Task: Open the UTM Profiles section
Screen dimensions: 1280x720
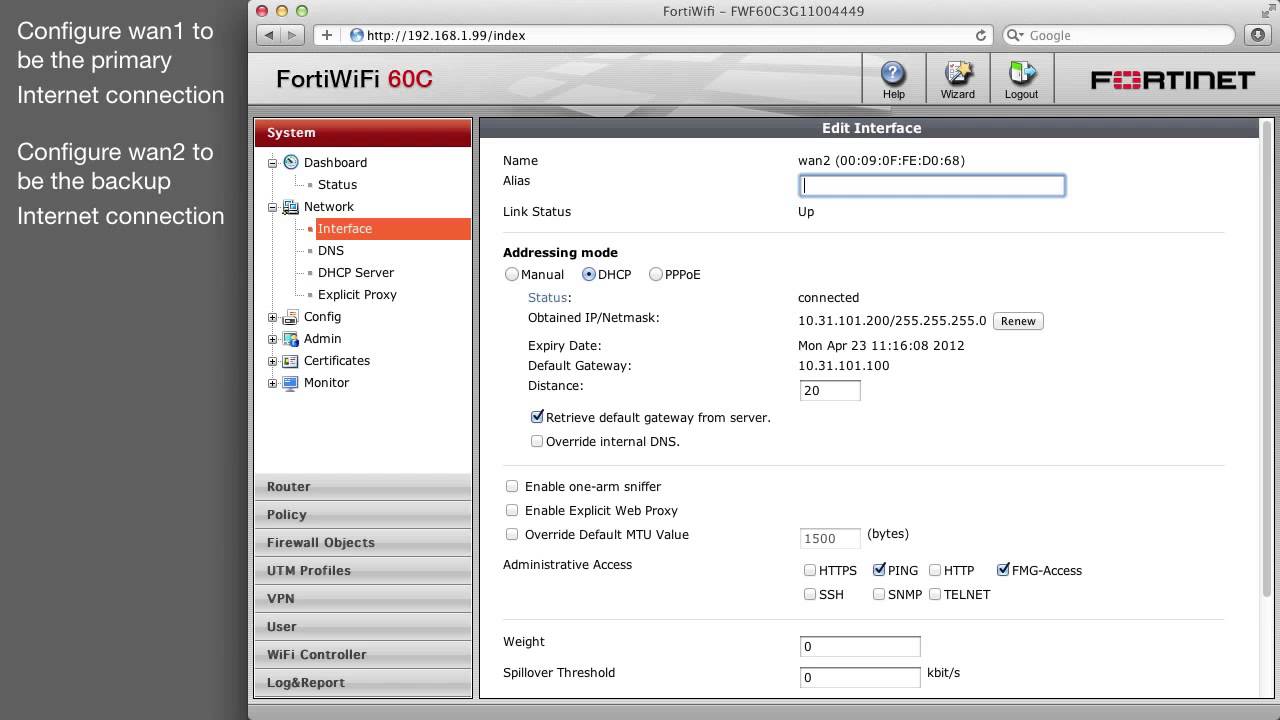Action: 363,570
